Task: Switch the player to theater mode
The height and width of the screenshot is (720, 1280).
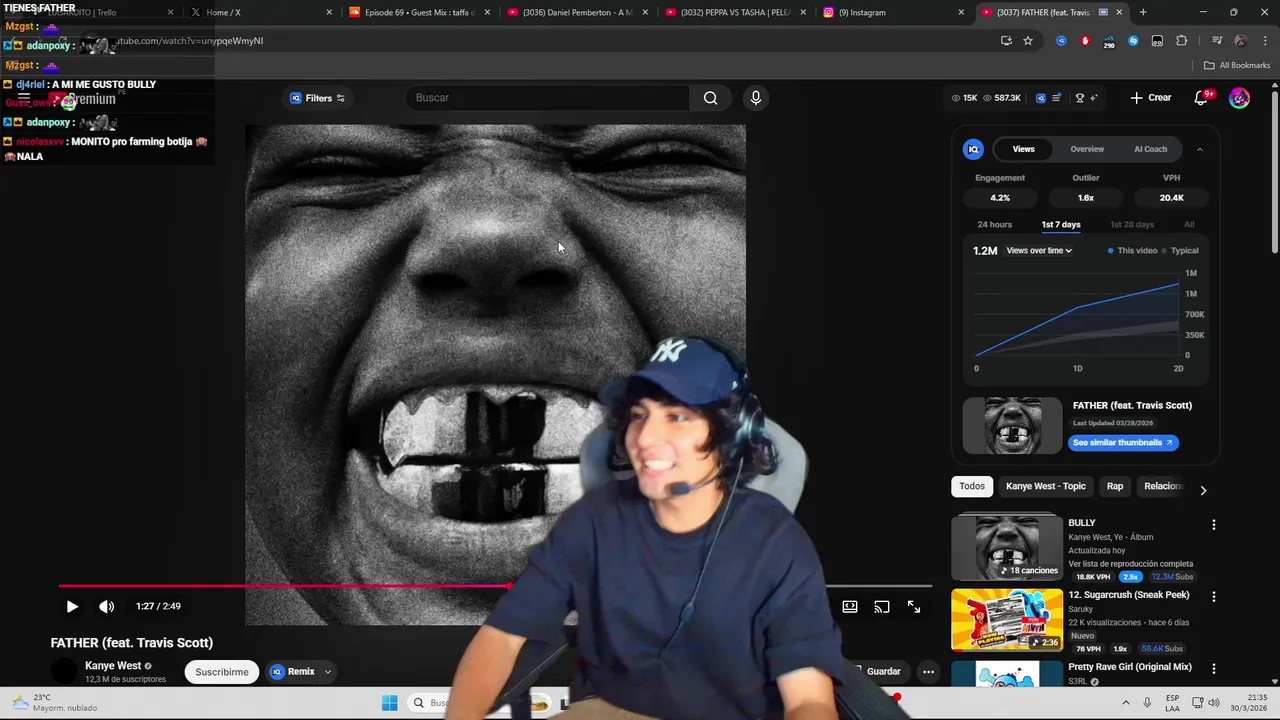Action: pos(850,606)
